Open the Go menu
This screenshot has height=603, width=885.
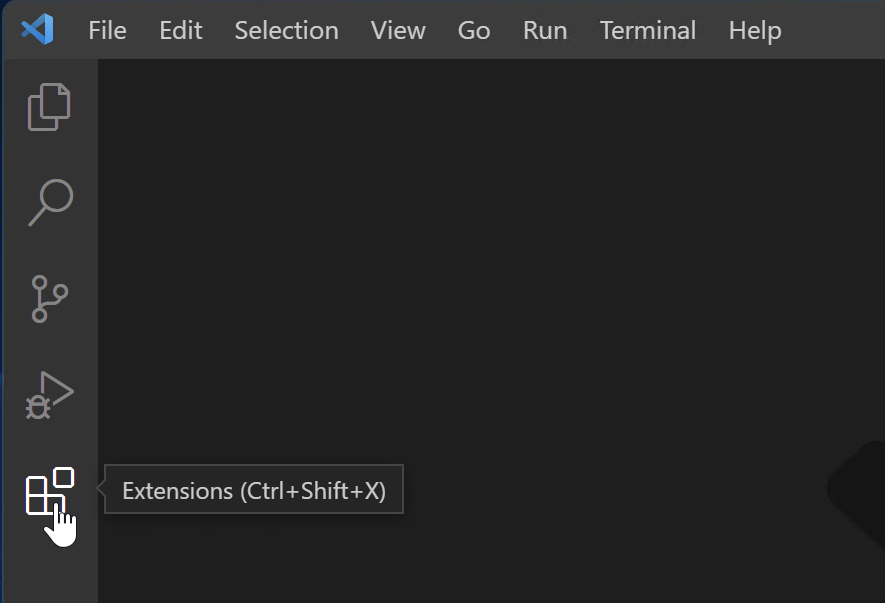473,31
